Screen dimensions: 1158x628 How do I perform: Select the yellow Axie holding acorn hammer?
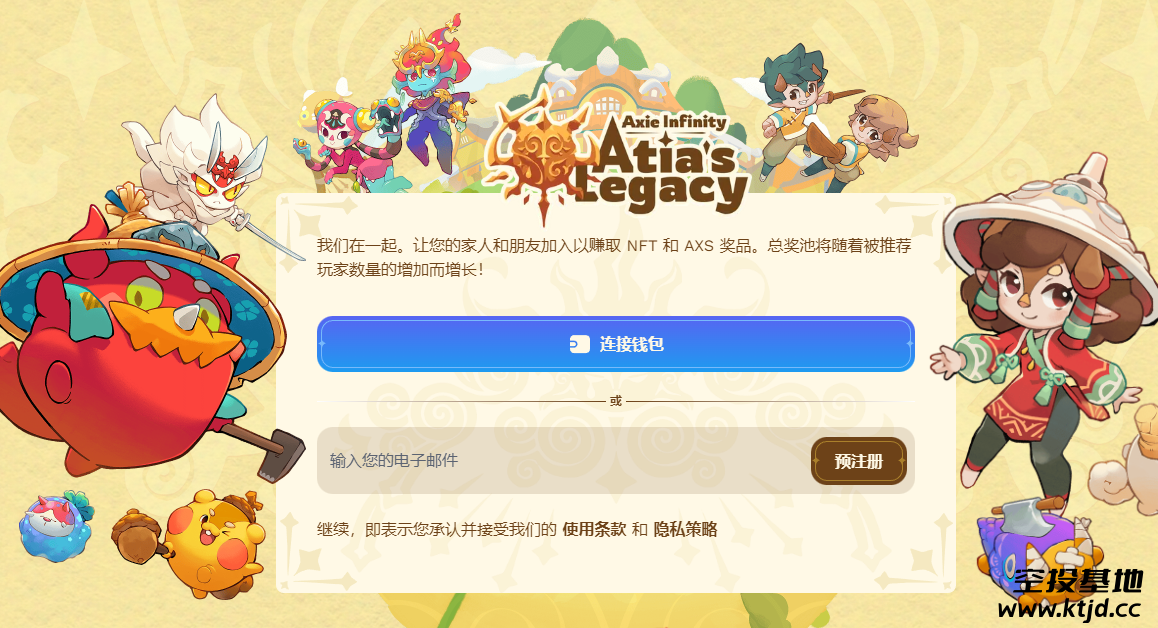point(199,543)
